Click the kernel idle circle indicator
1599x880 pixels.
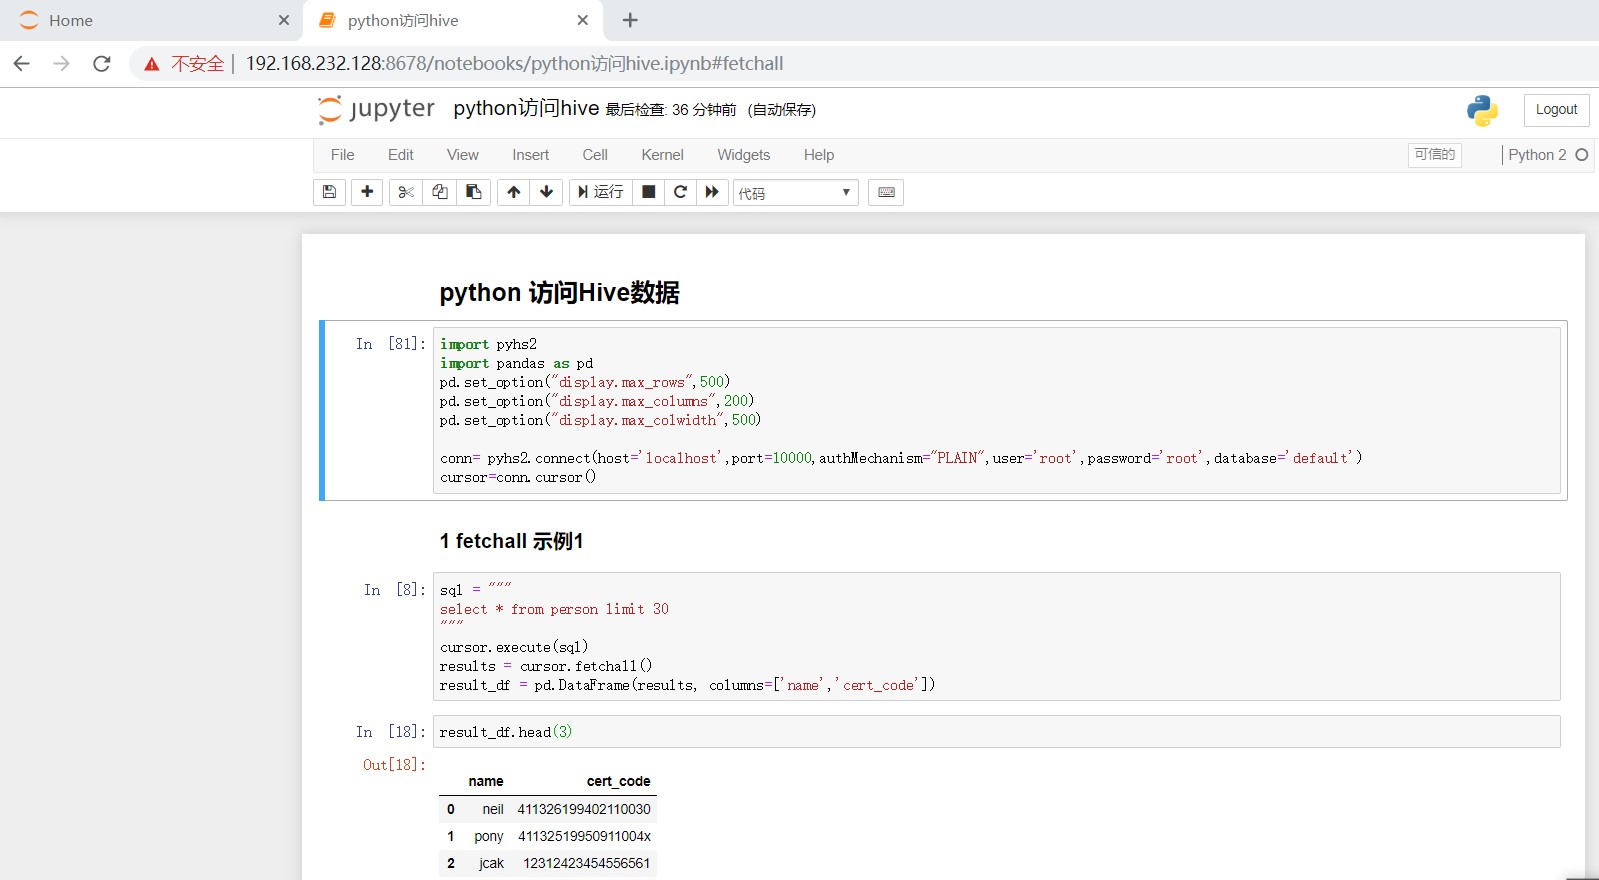[1582, 155]
